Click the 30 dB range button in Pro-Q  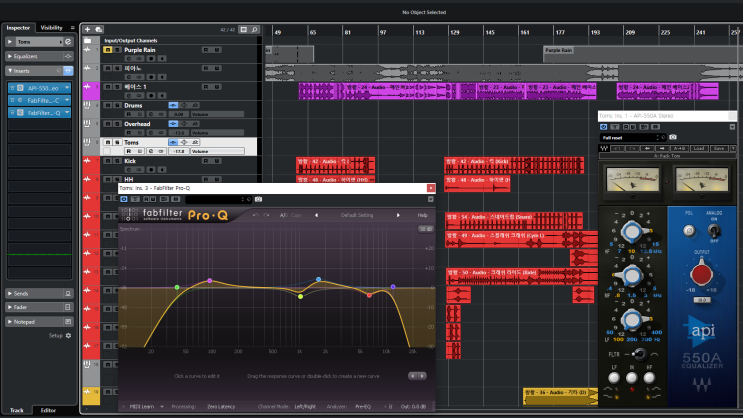pos(426,229)
